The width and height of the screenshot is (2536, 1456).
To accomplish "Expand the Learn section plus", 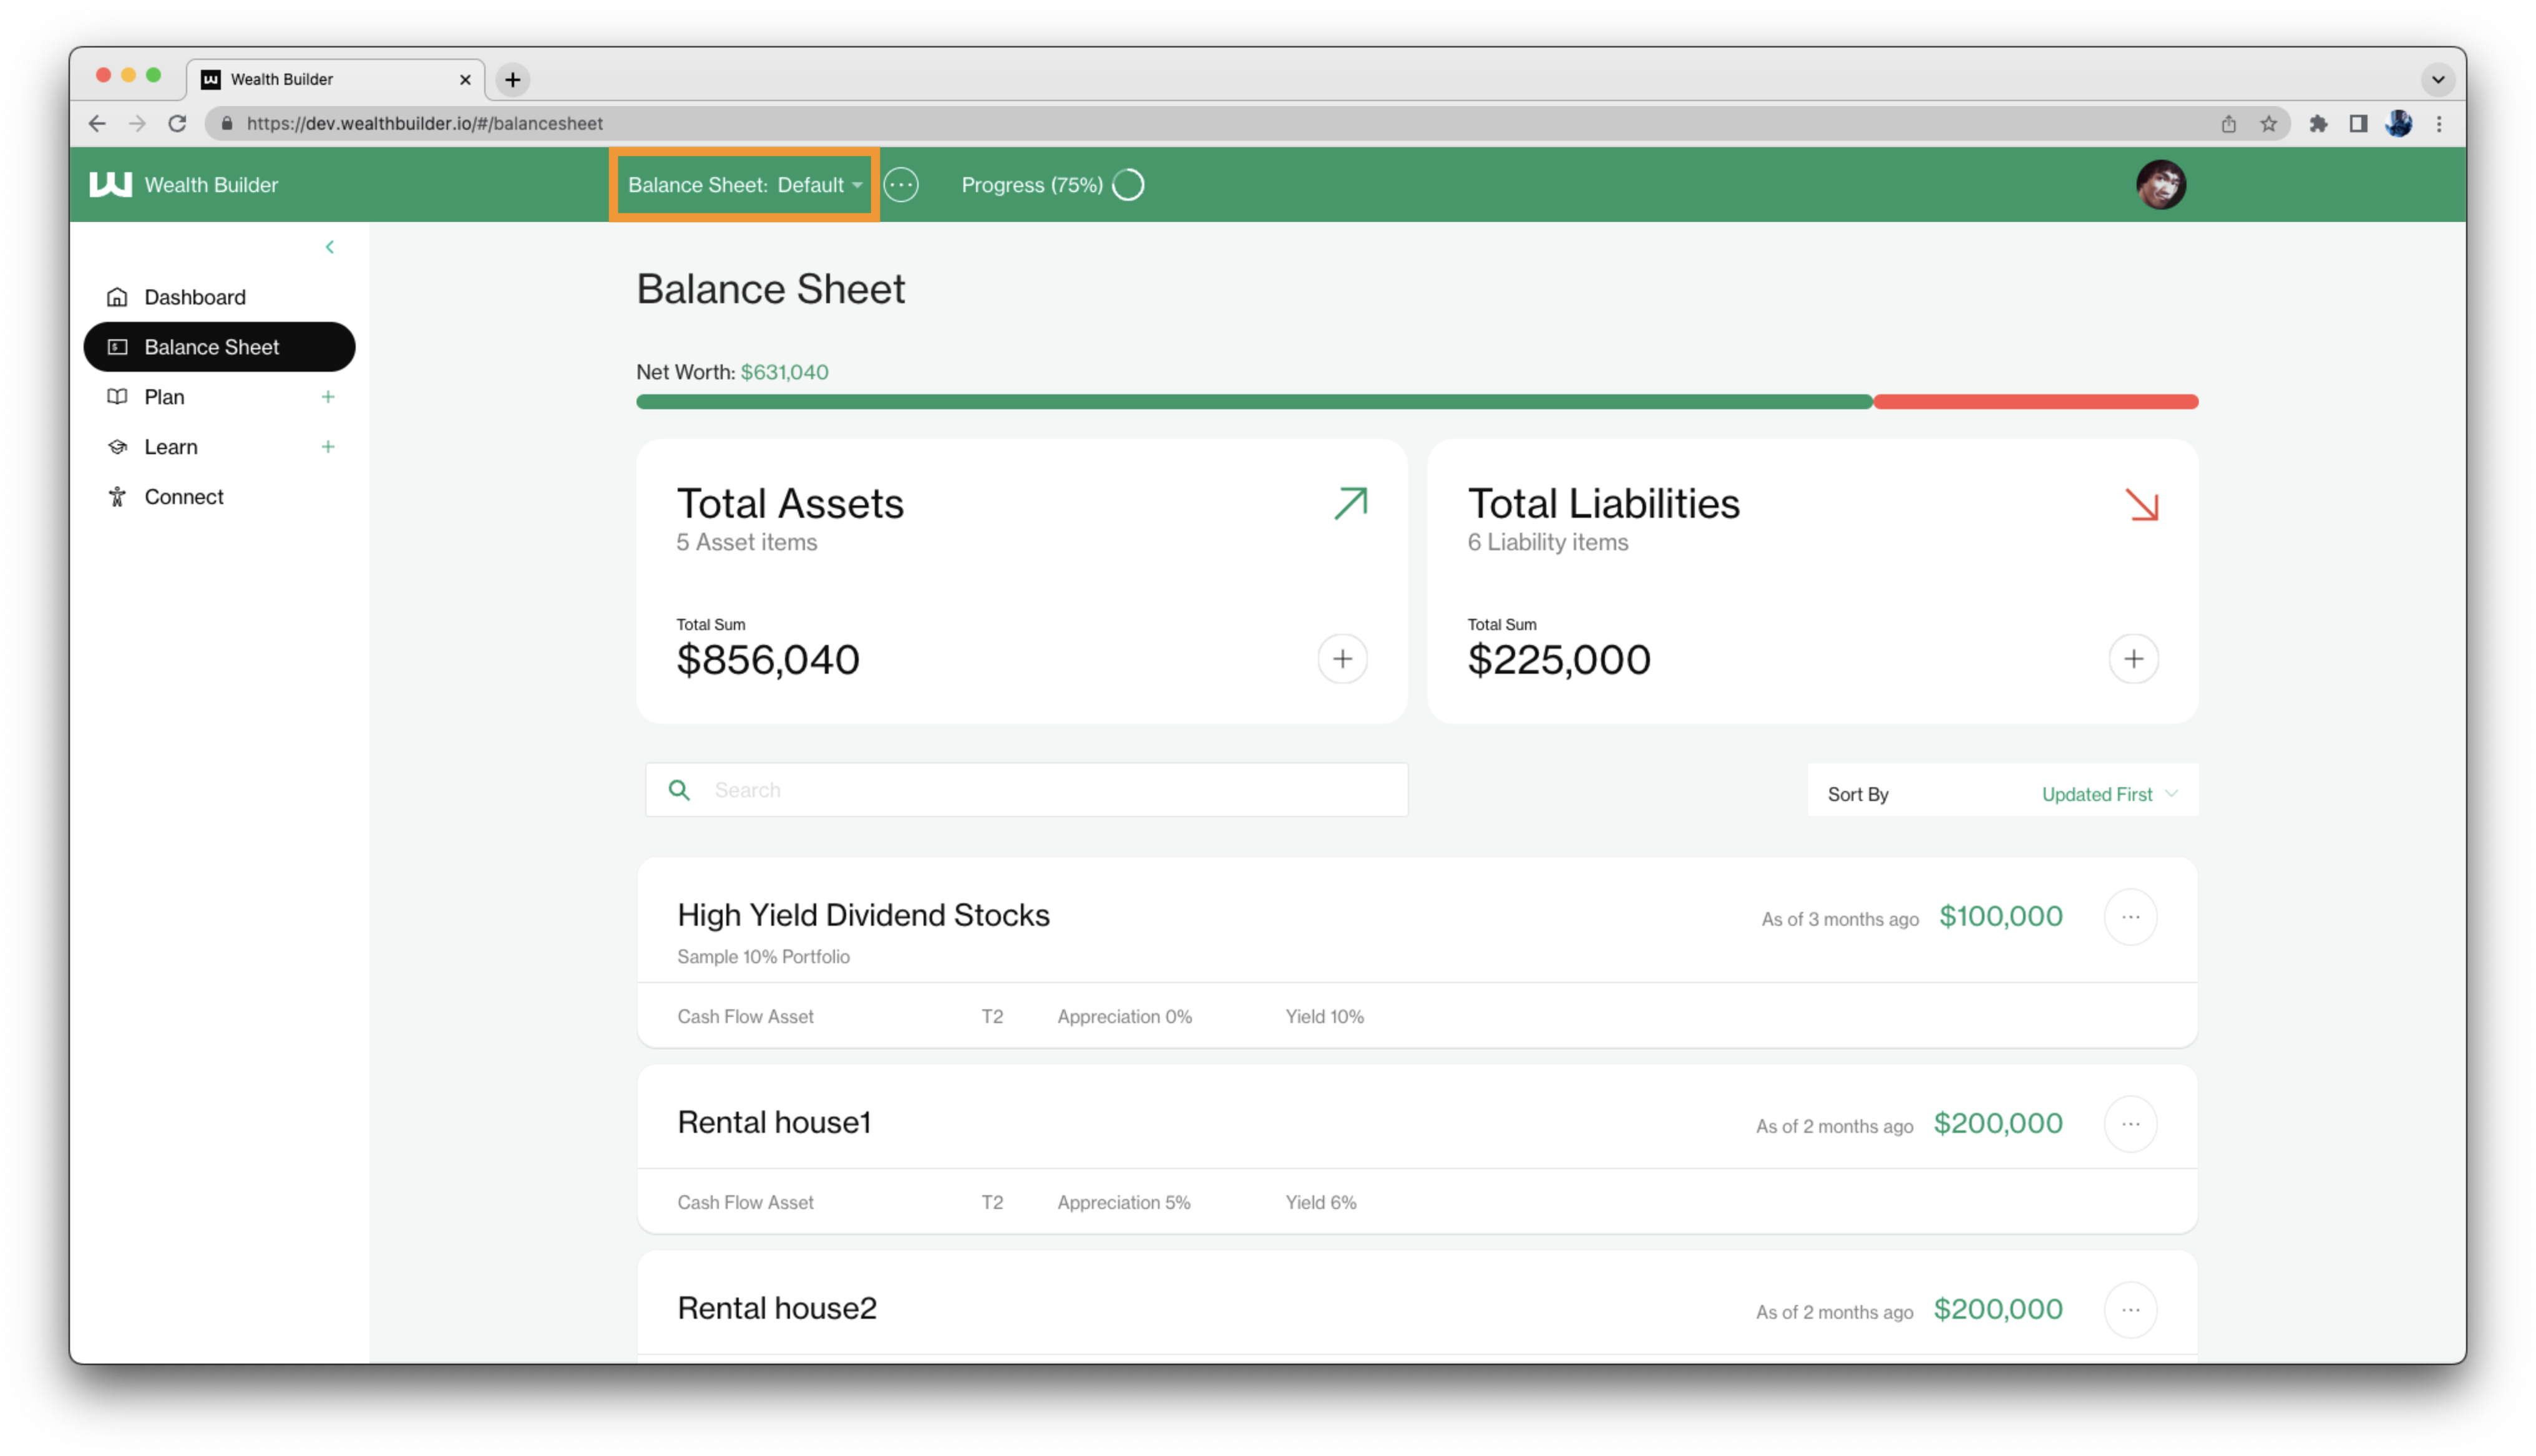I will point(328,447).
